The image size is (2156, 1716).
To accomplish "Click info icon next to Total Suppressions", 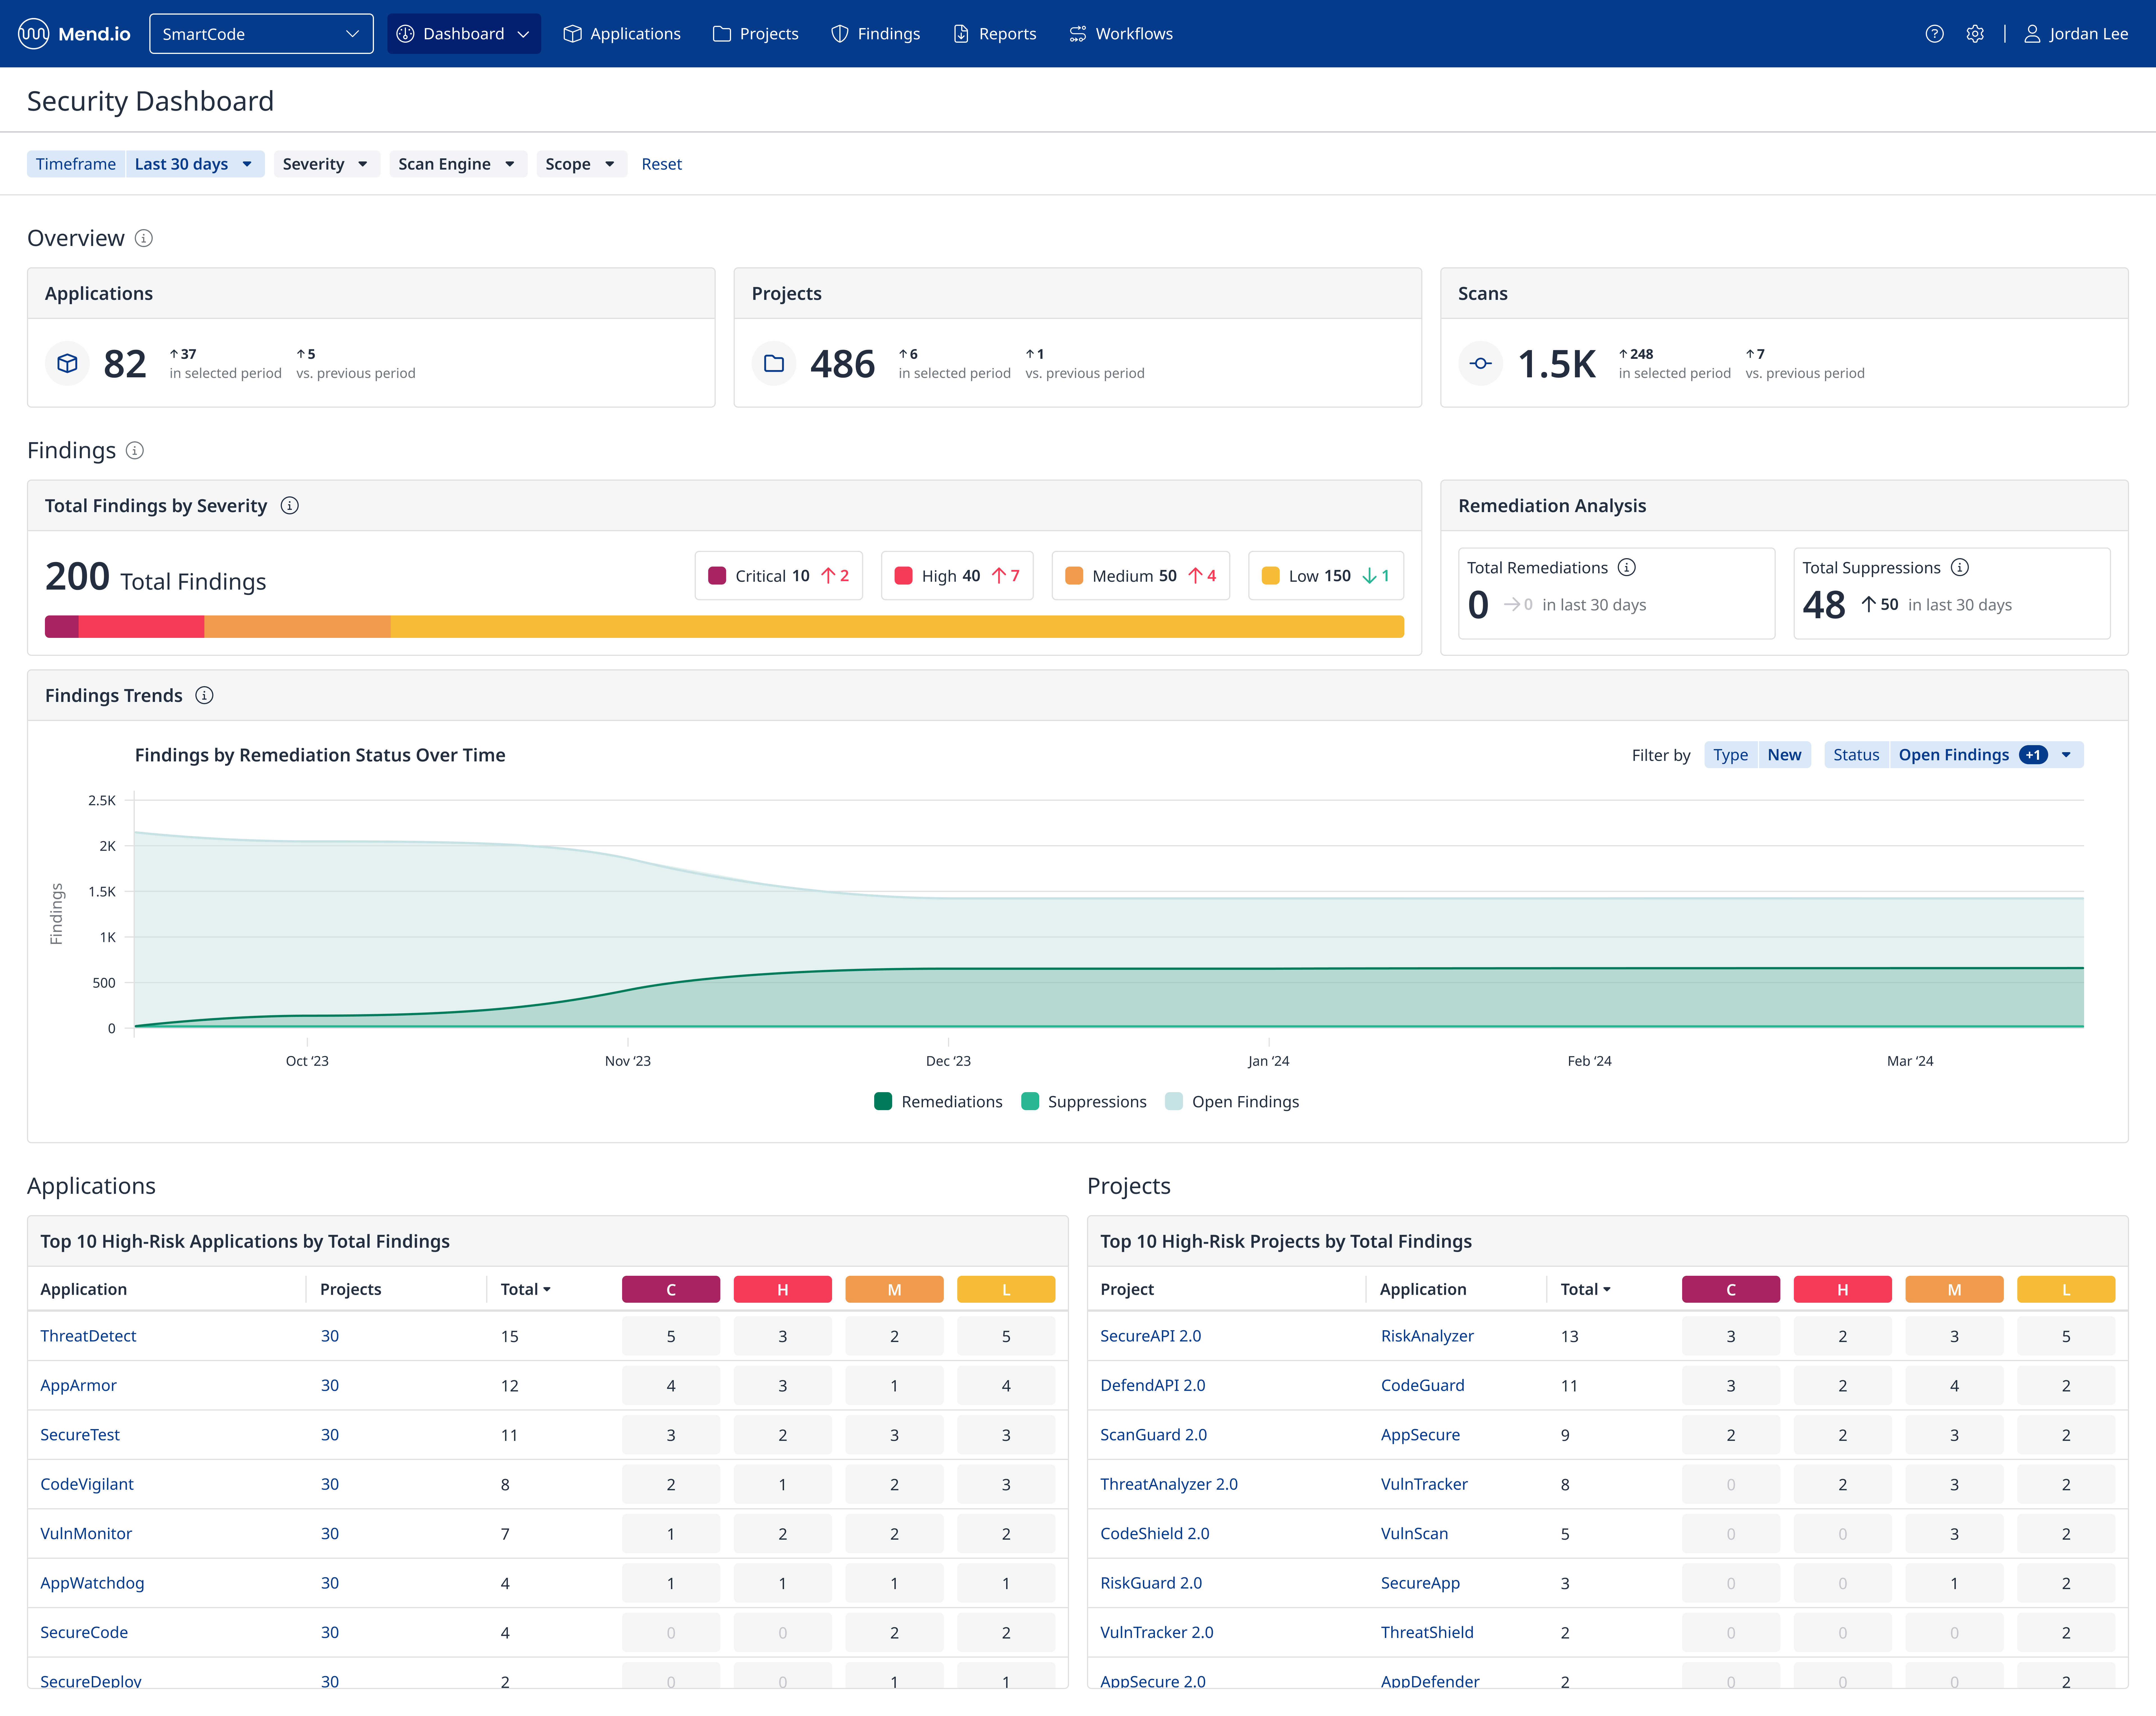I will pyautogui.click(x=1960, y=567).
